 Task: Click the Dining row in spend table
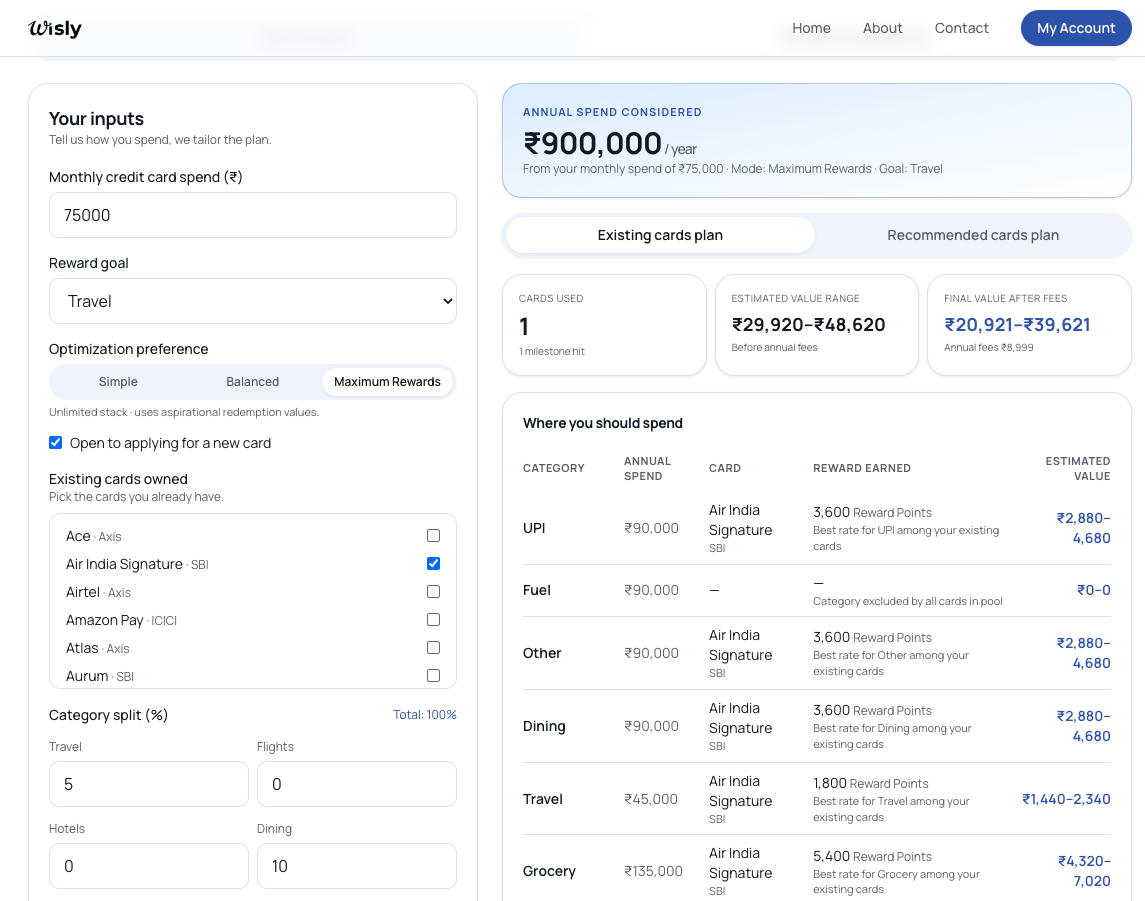(816, 726)
